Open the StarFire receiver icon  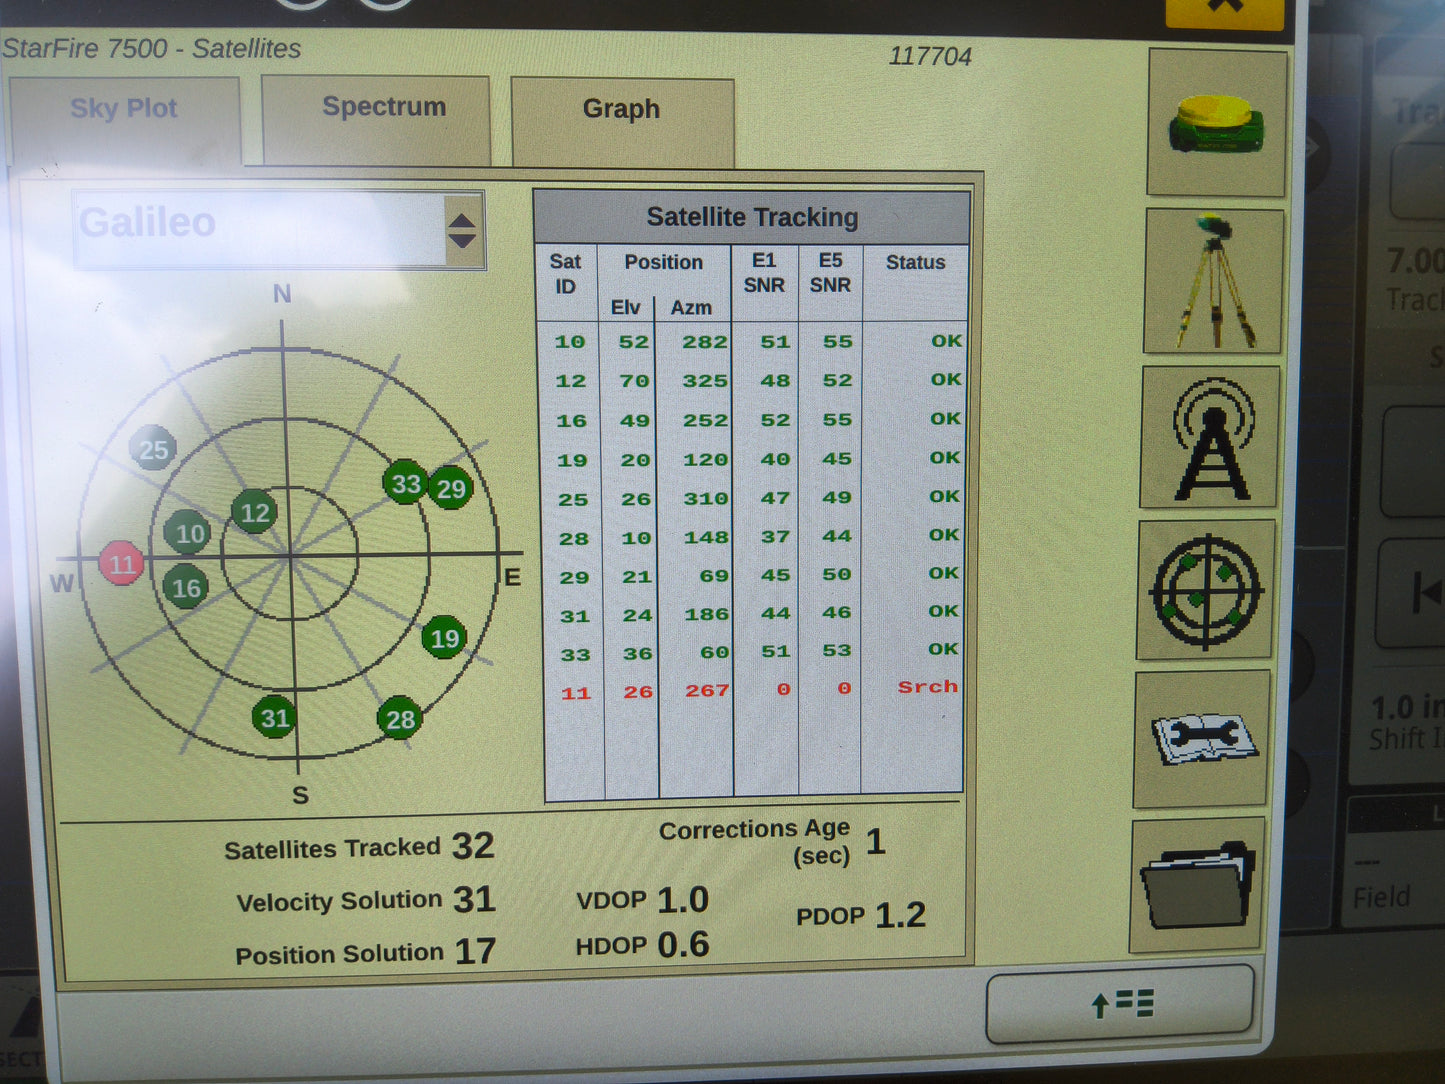1217,123
